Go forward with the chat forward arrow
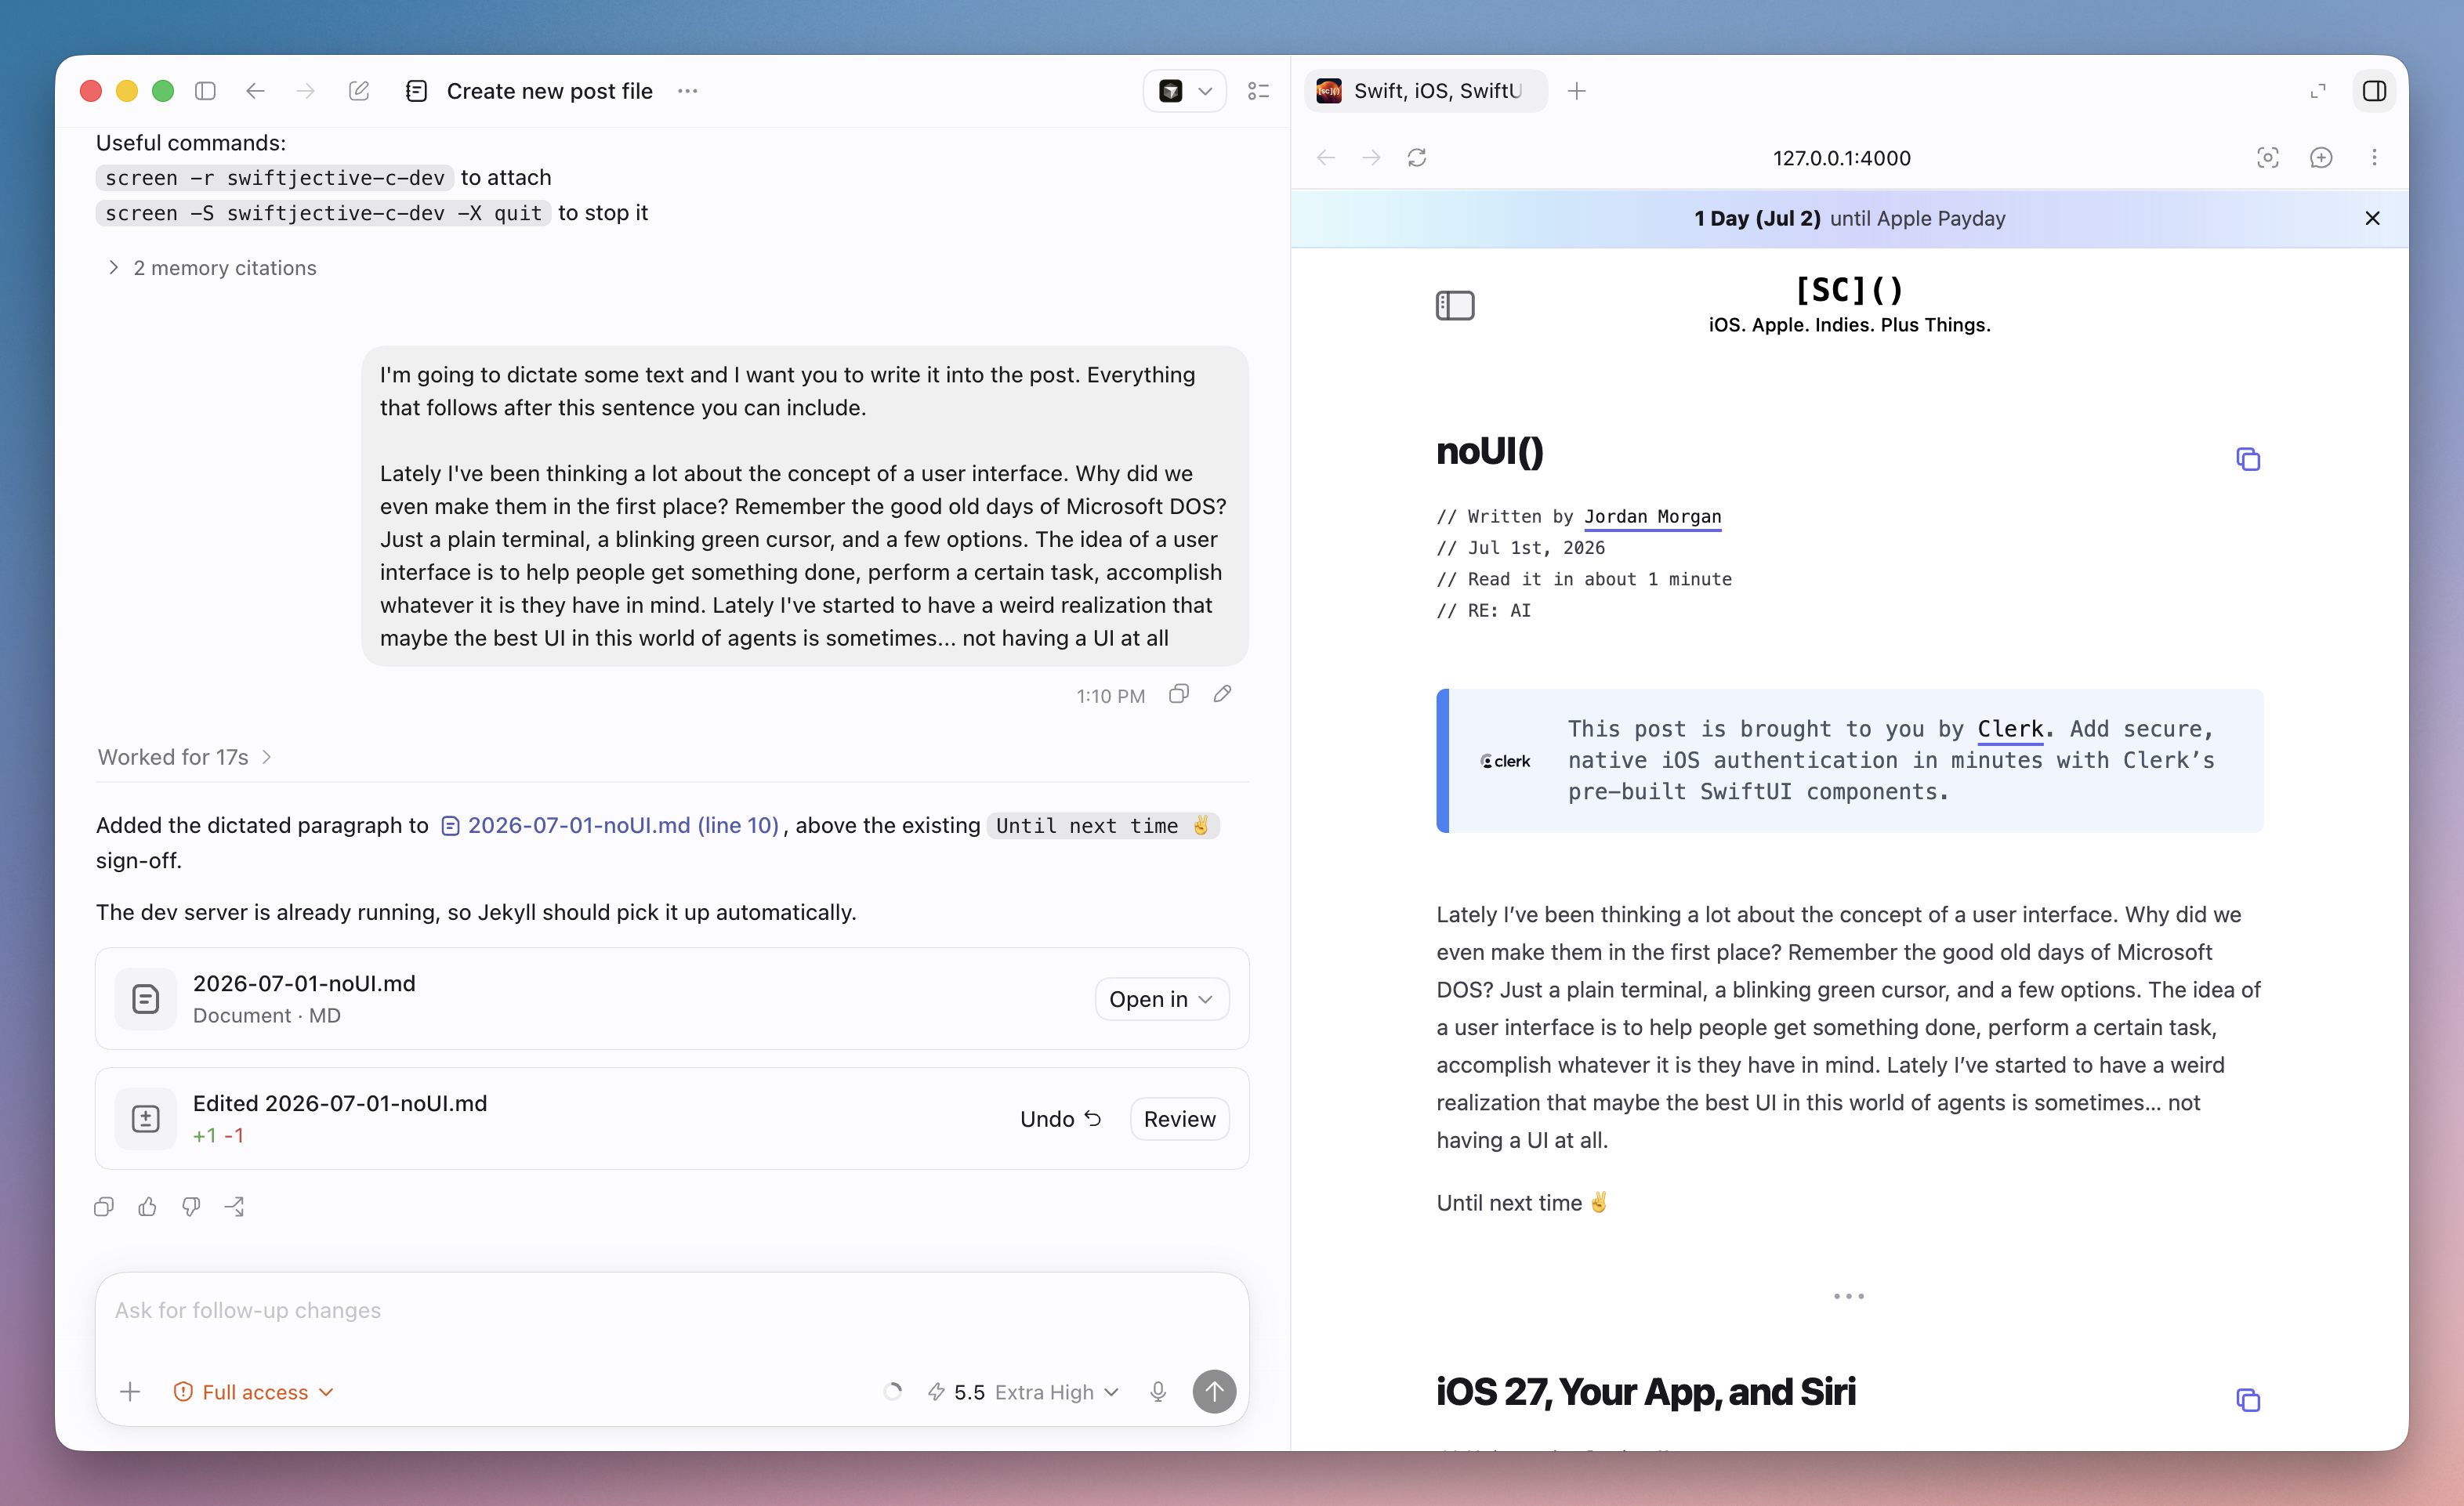Viewport: 2464px width, 1506px height. (x=306, y=91)
